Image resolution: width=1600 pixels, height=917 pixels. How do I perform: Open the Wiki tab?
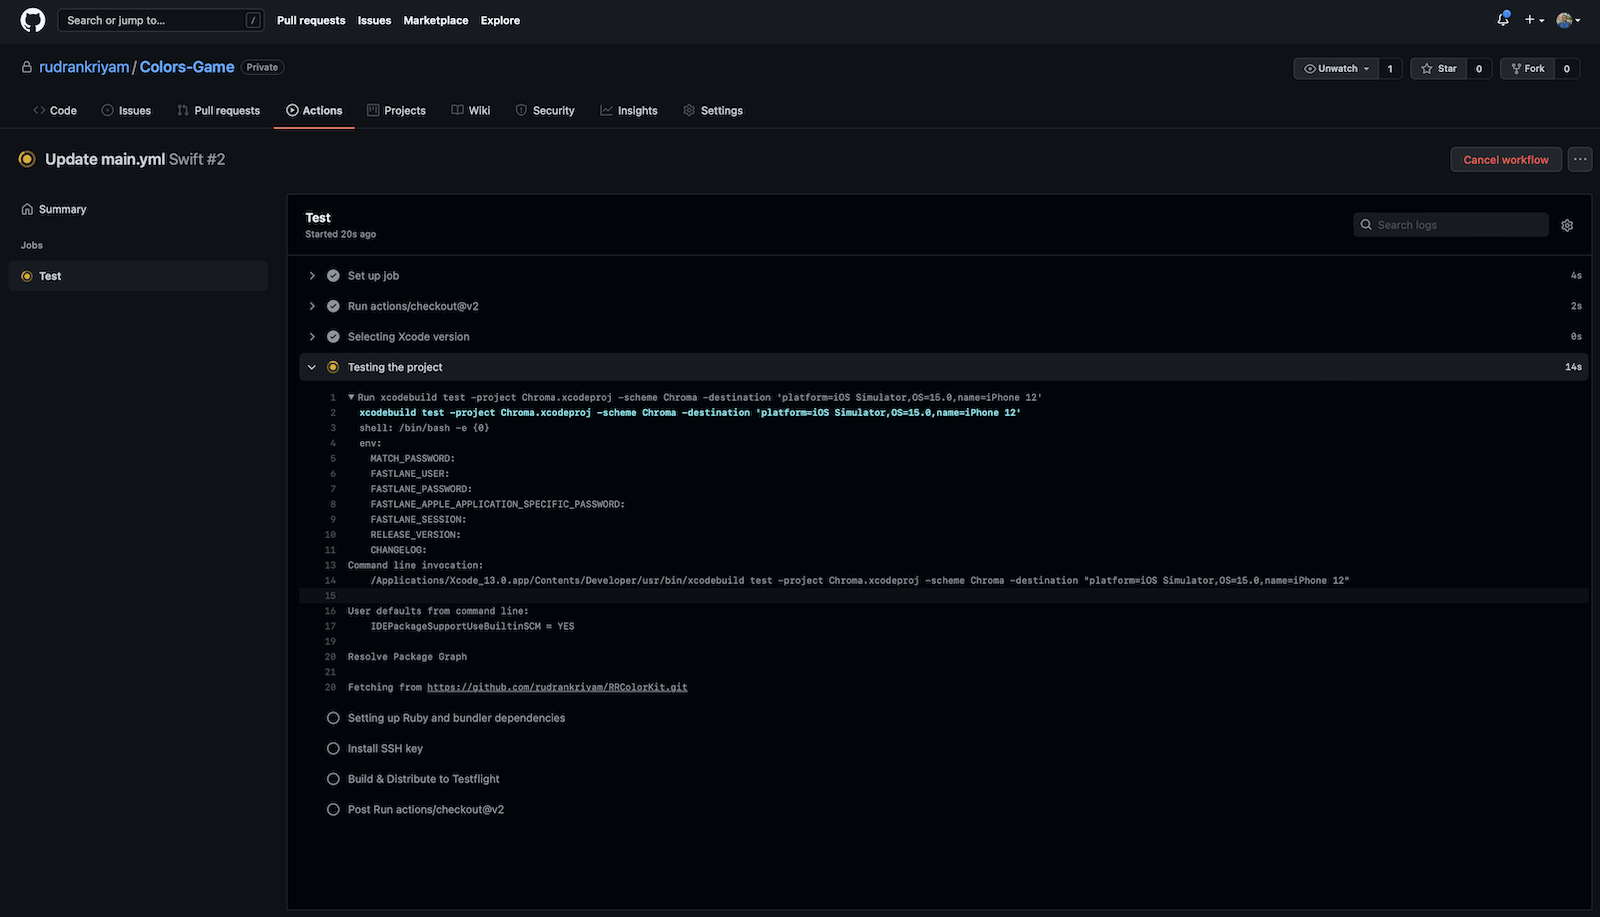470,110
